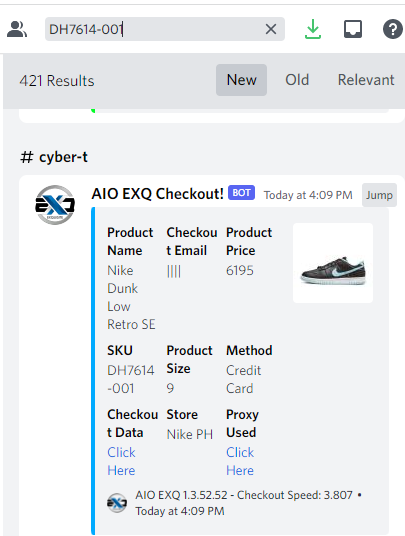Viewport: 405px width, 536px height.
Task: Open the member list icon
Action: [17, 29]
